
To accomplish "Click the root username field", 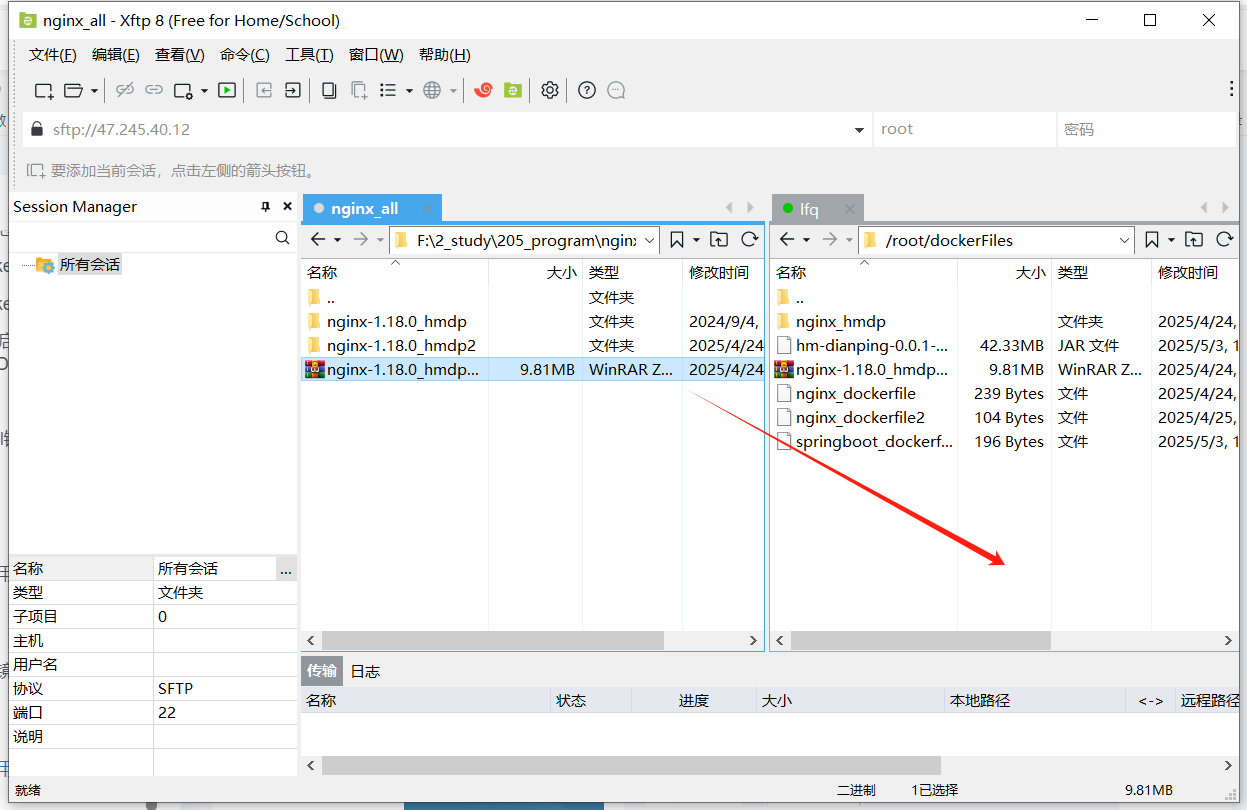I will (x=964, y=129).
